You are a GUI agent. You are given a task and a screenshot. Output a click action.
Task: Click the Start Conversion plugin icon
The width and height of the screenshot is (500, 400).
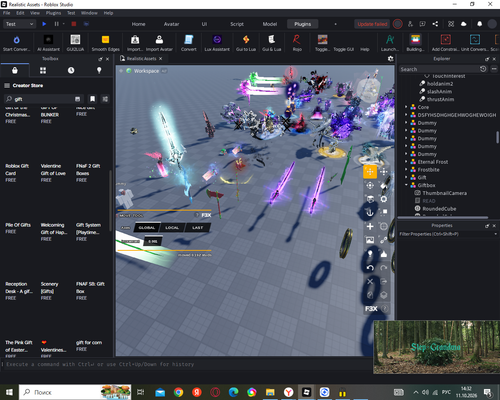16,40
